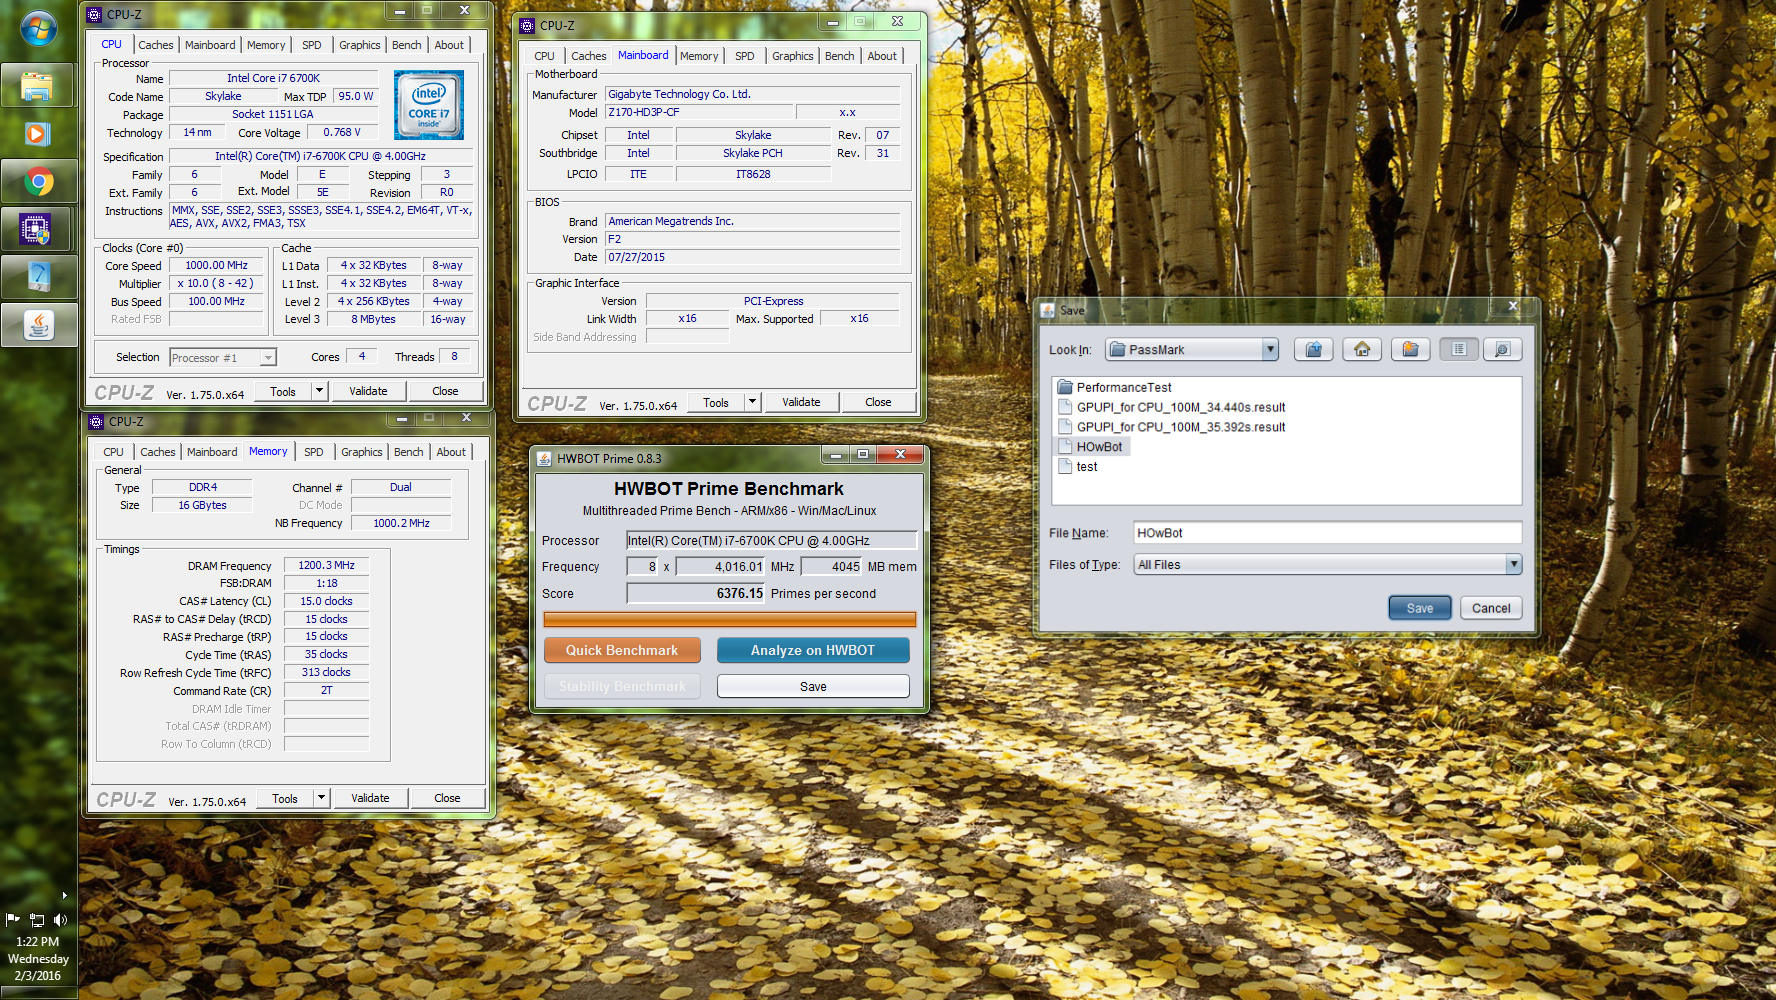Click CPU-Z title icon of Mainboard window

(527, 26)
